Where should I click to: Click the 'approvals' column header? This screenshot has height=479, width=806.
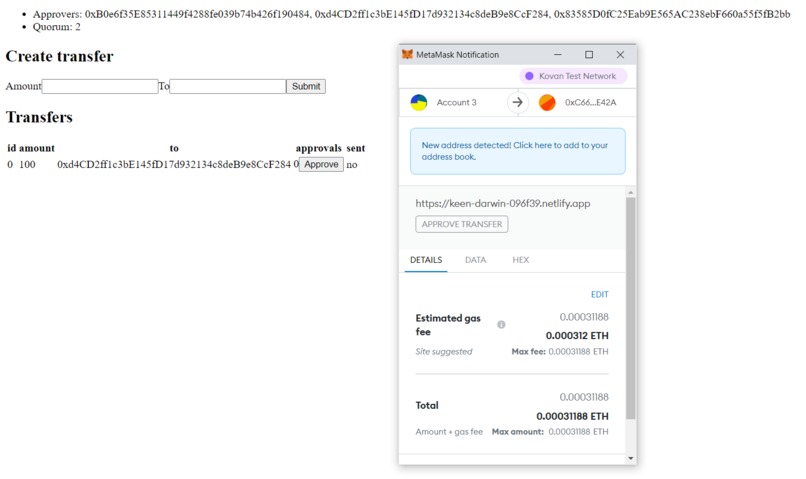318,148
